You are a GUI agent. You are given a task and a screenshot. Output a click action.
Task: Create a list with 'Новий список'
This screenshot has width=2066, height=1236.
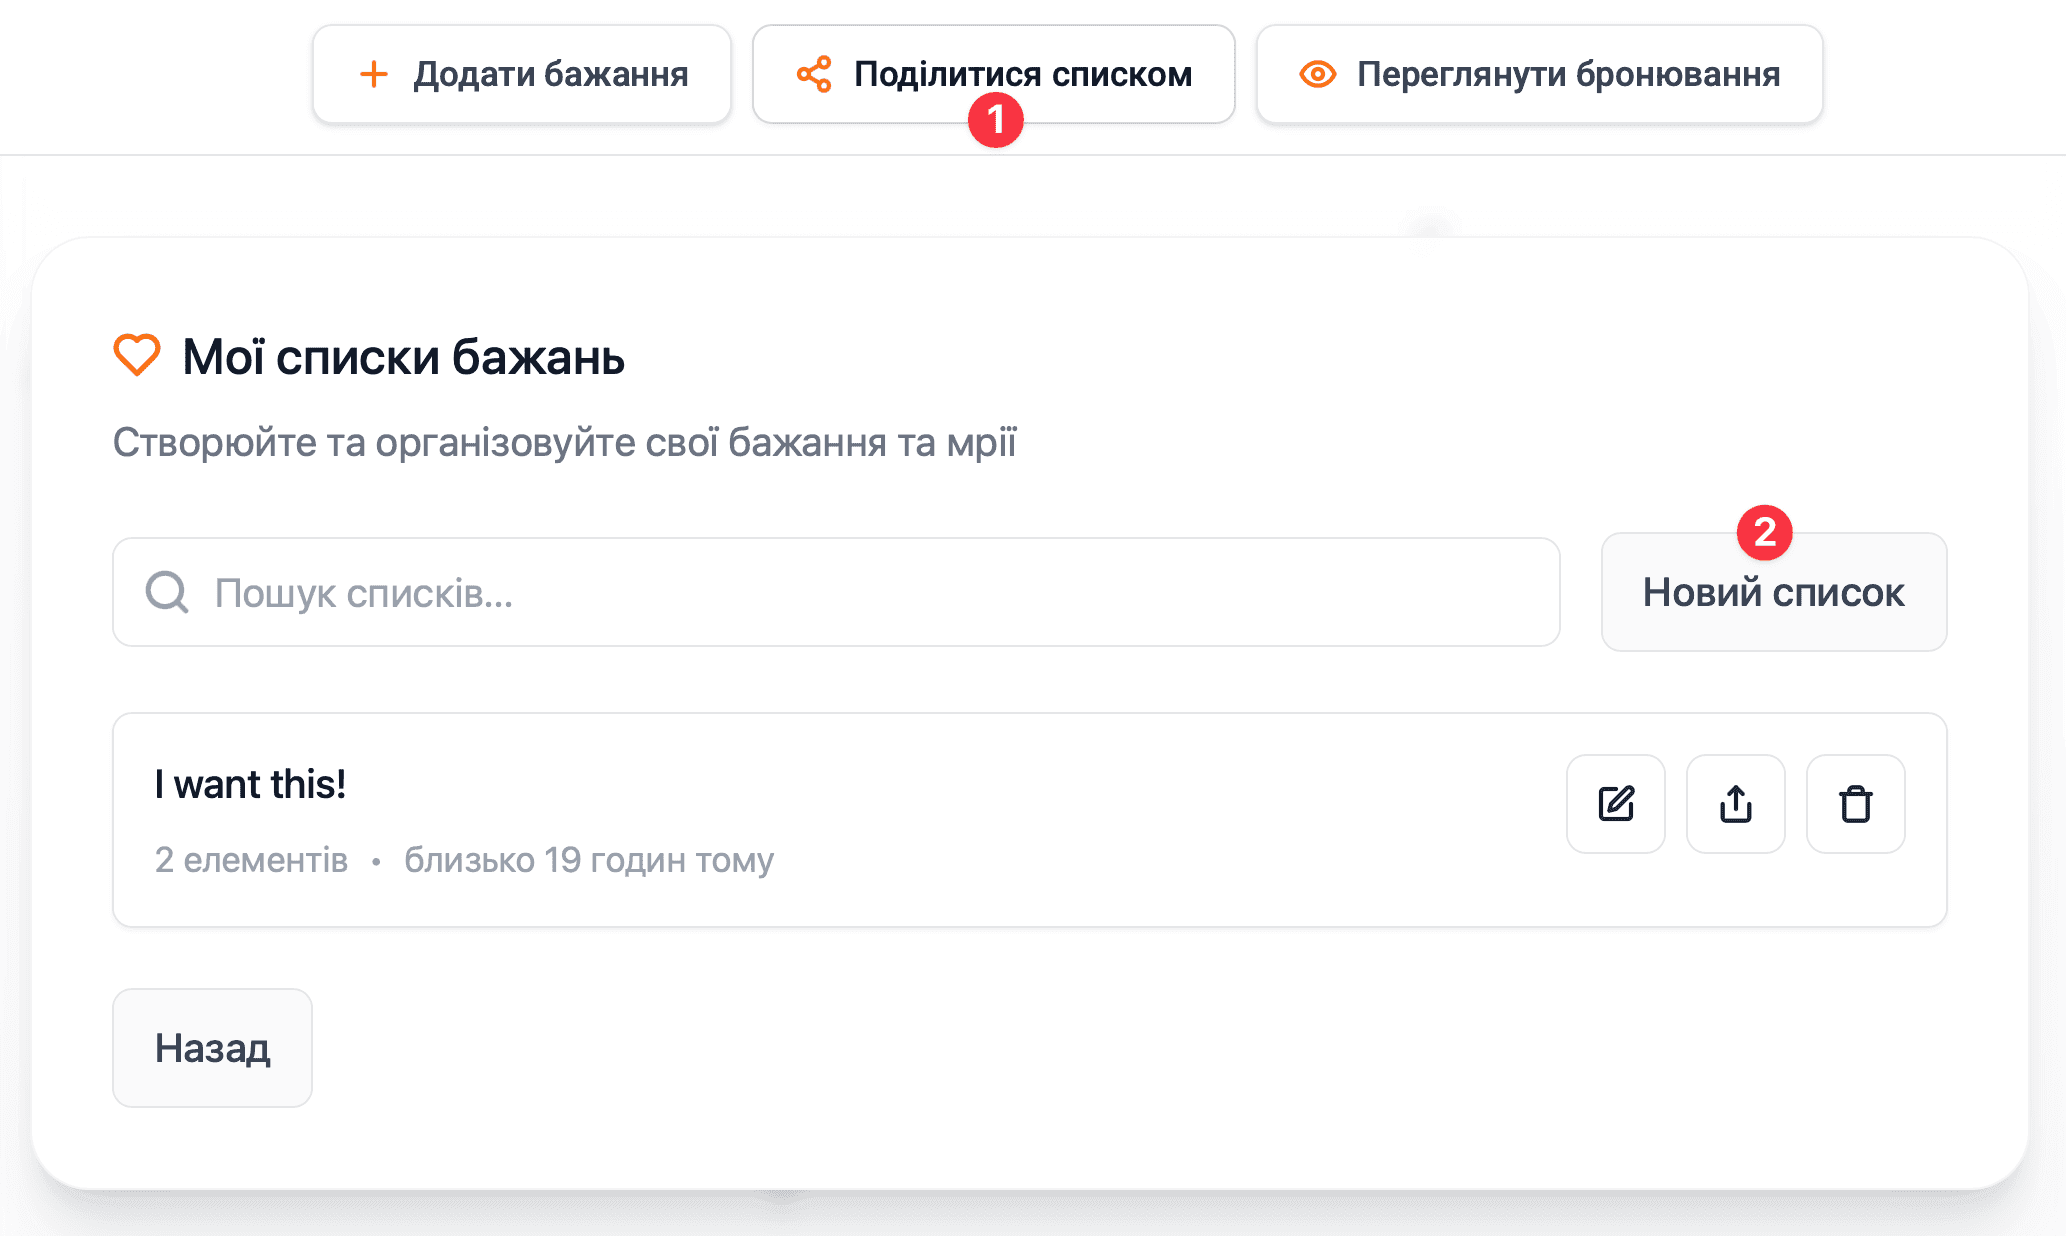coord(1774,592)
